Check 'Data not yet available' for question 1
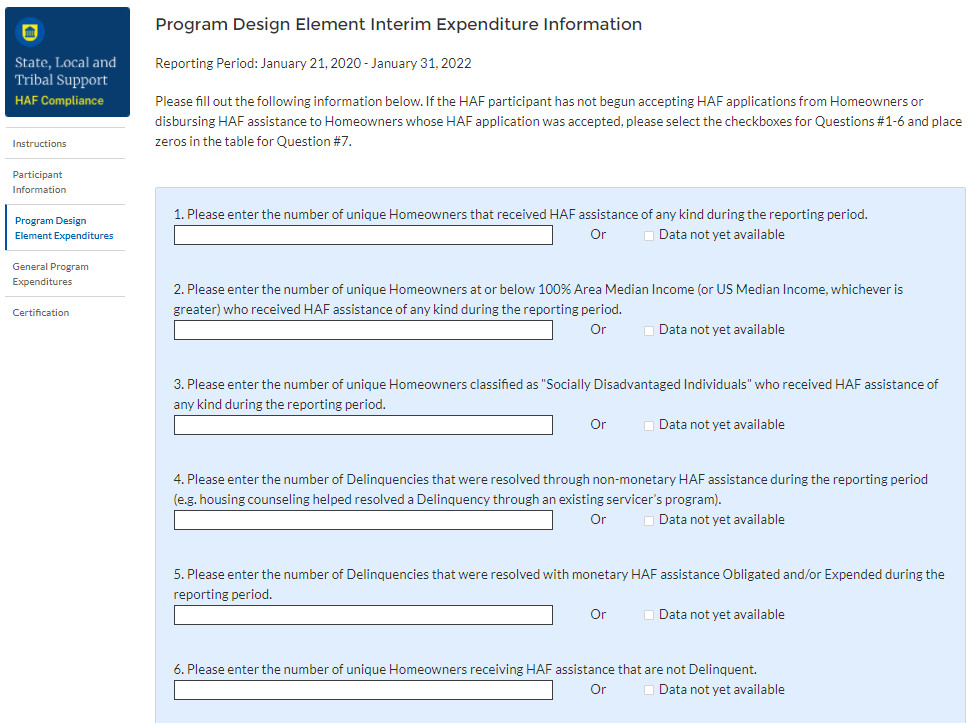This screenshot has height=723, width=975. (x=649, y=236)
